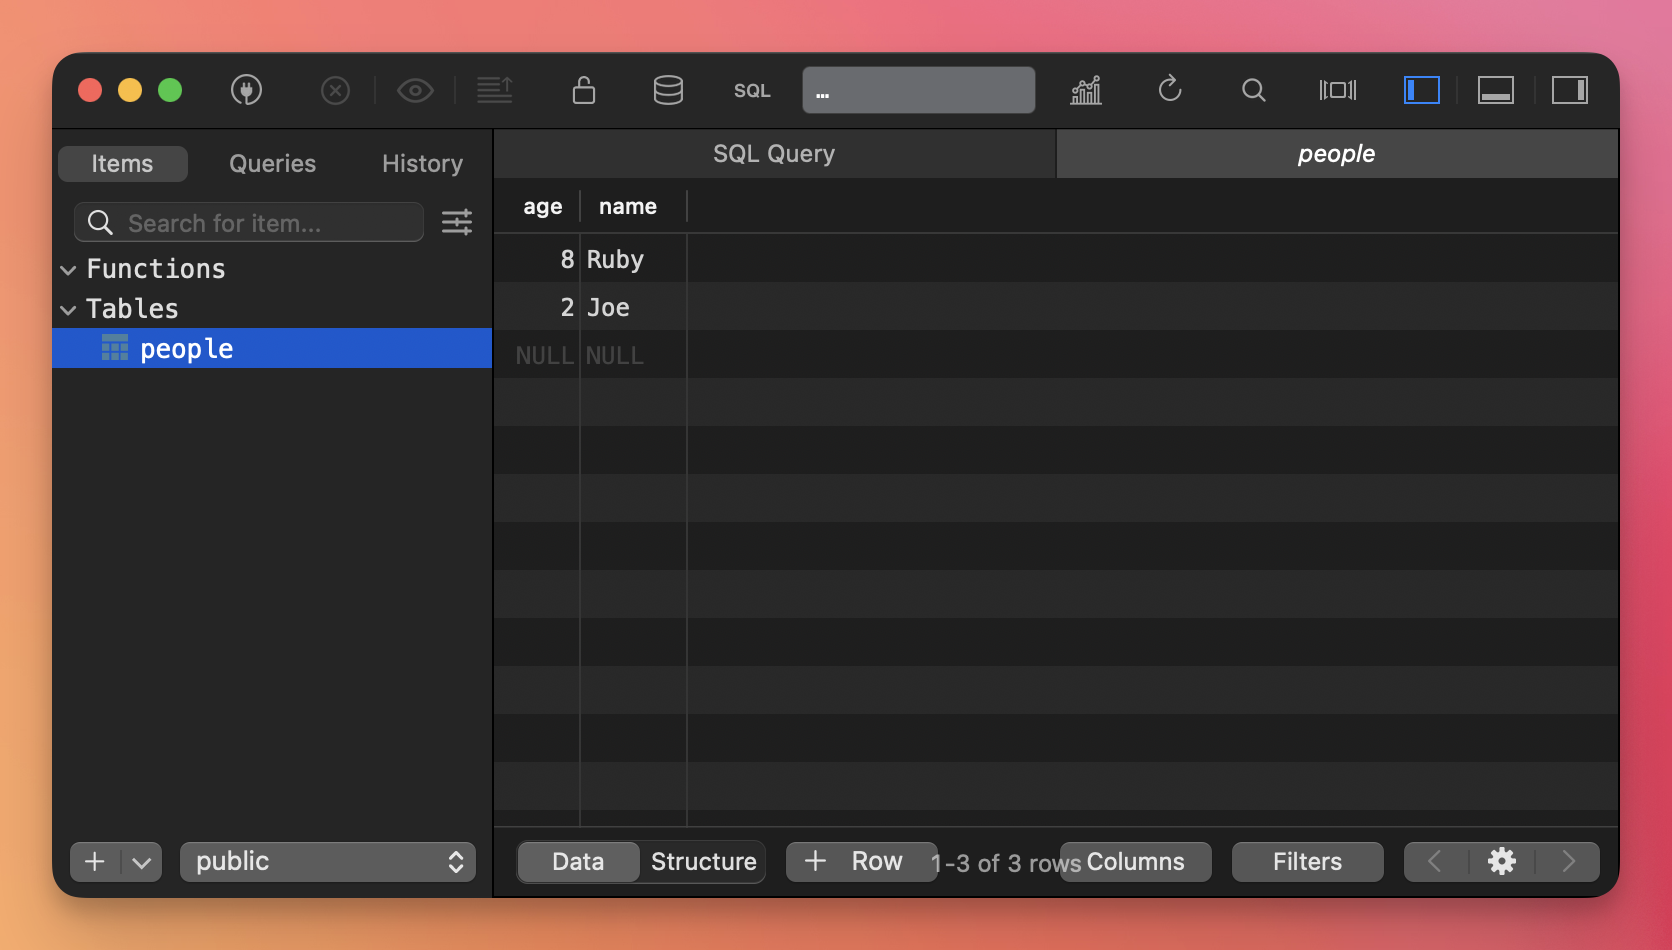This screenshot has width=1672, height=950.
Task: Open the database cylinder icon
Action: coord(668,90)
